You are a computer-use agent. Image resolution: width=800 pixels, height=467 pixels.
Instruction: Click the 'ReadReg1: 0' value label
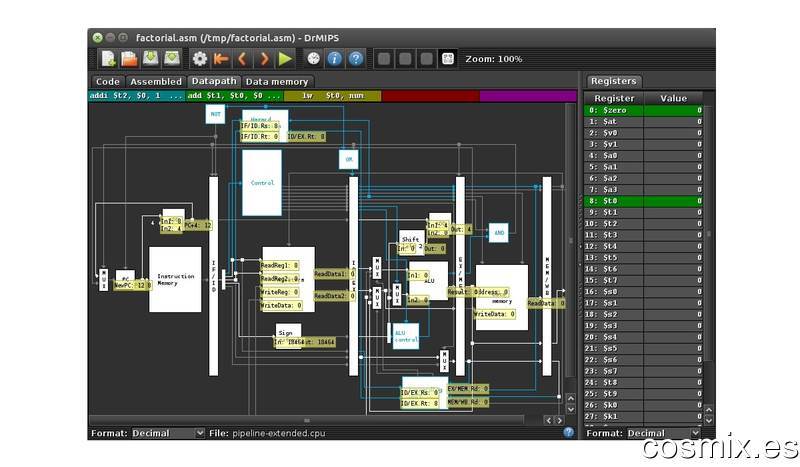tap(280, 265)
